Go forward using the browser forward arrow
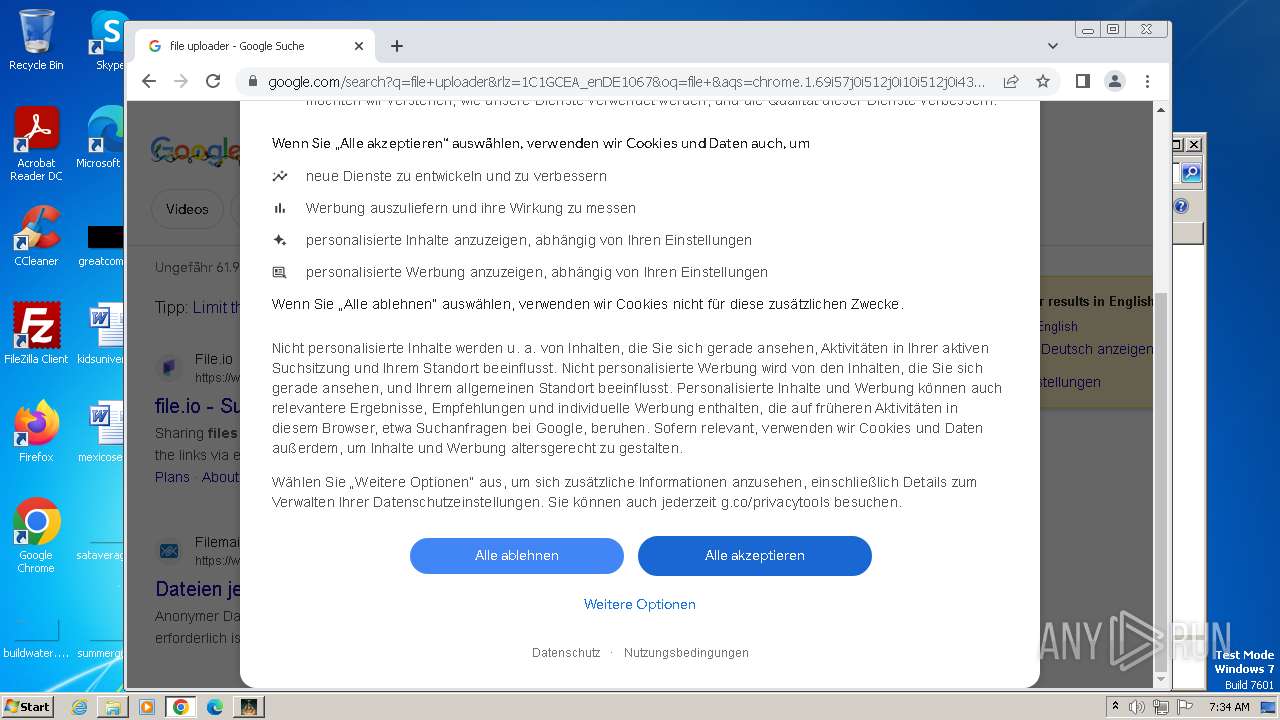 [x=181, y=81]
